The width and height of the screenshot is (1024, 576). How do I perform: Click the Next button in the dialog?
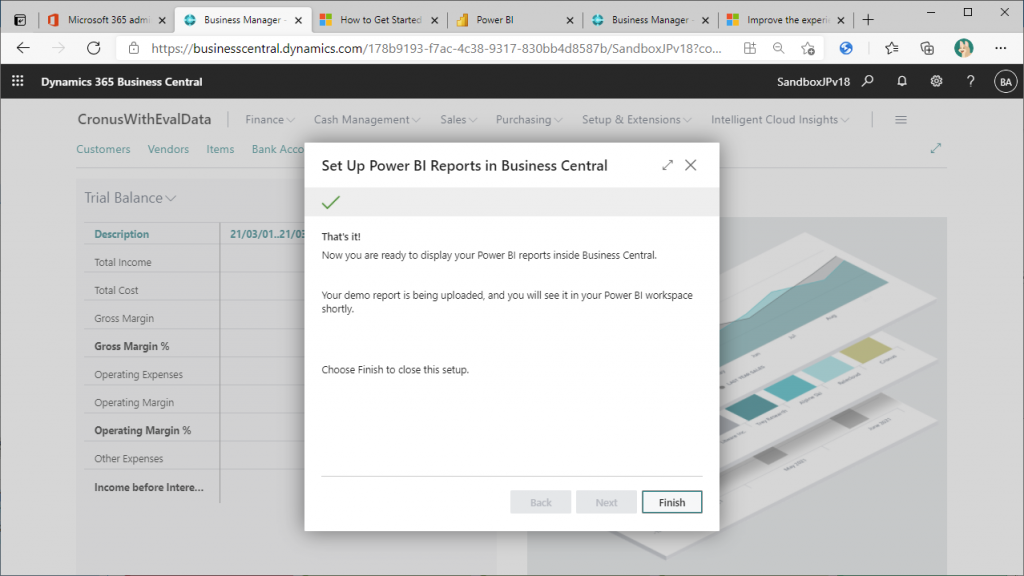pos(606,502)
